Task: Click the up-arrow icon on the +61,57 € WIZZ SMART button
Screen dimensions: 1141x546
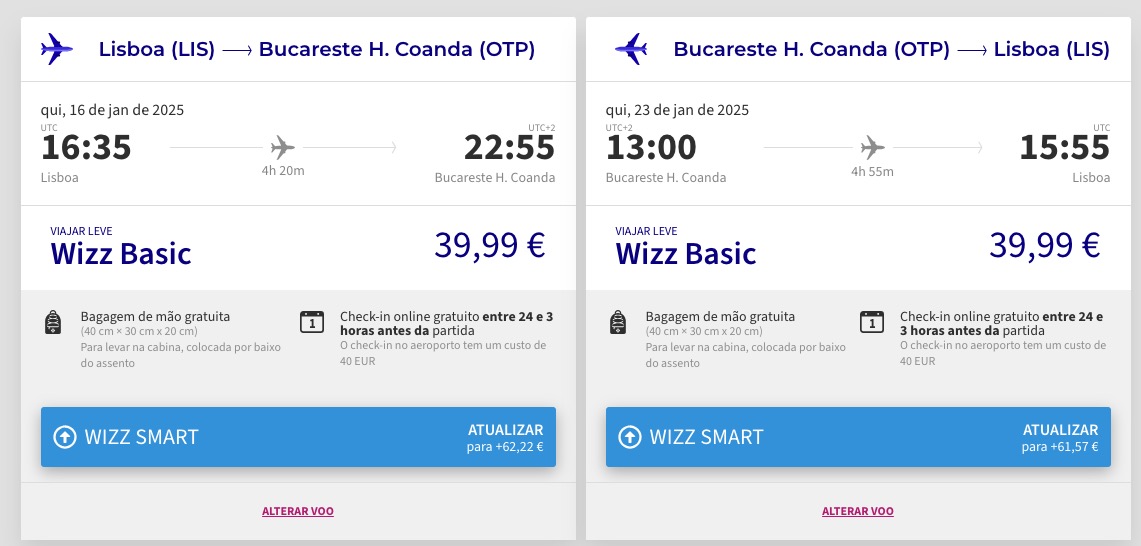Action: (x=629, y=437)
